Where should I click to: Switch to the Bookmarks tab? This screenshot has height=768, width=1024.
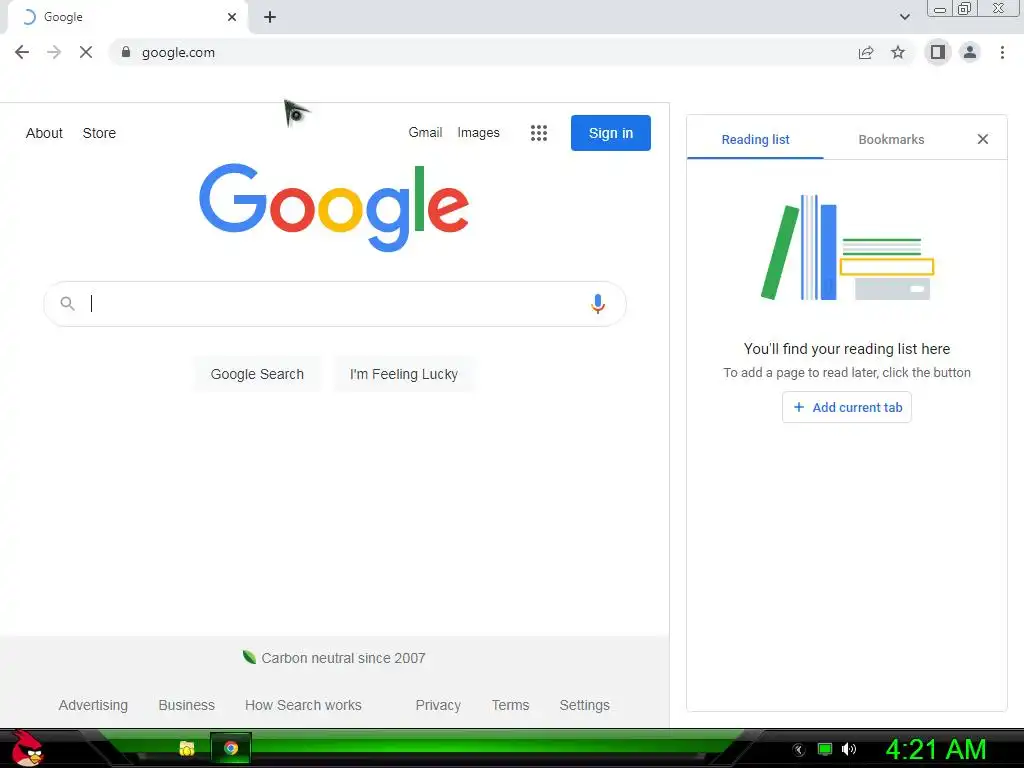pos(891,139)
